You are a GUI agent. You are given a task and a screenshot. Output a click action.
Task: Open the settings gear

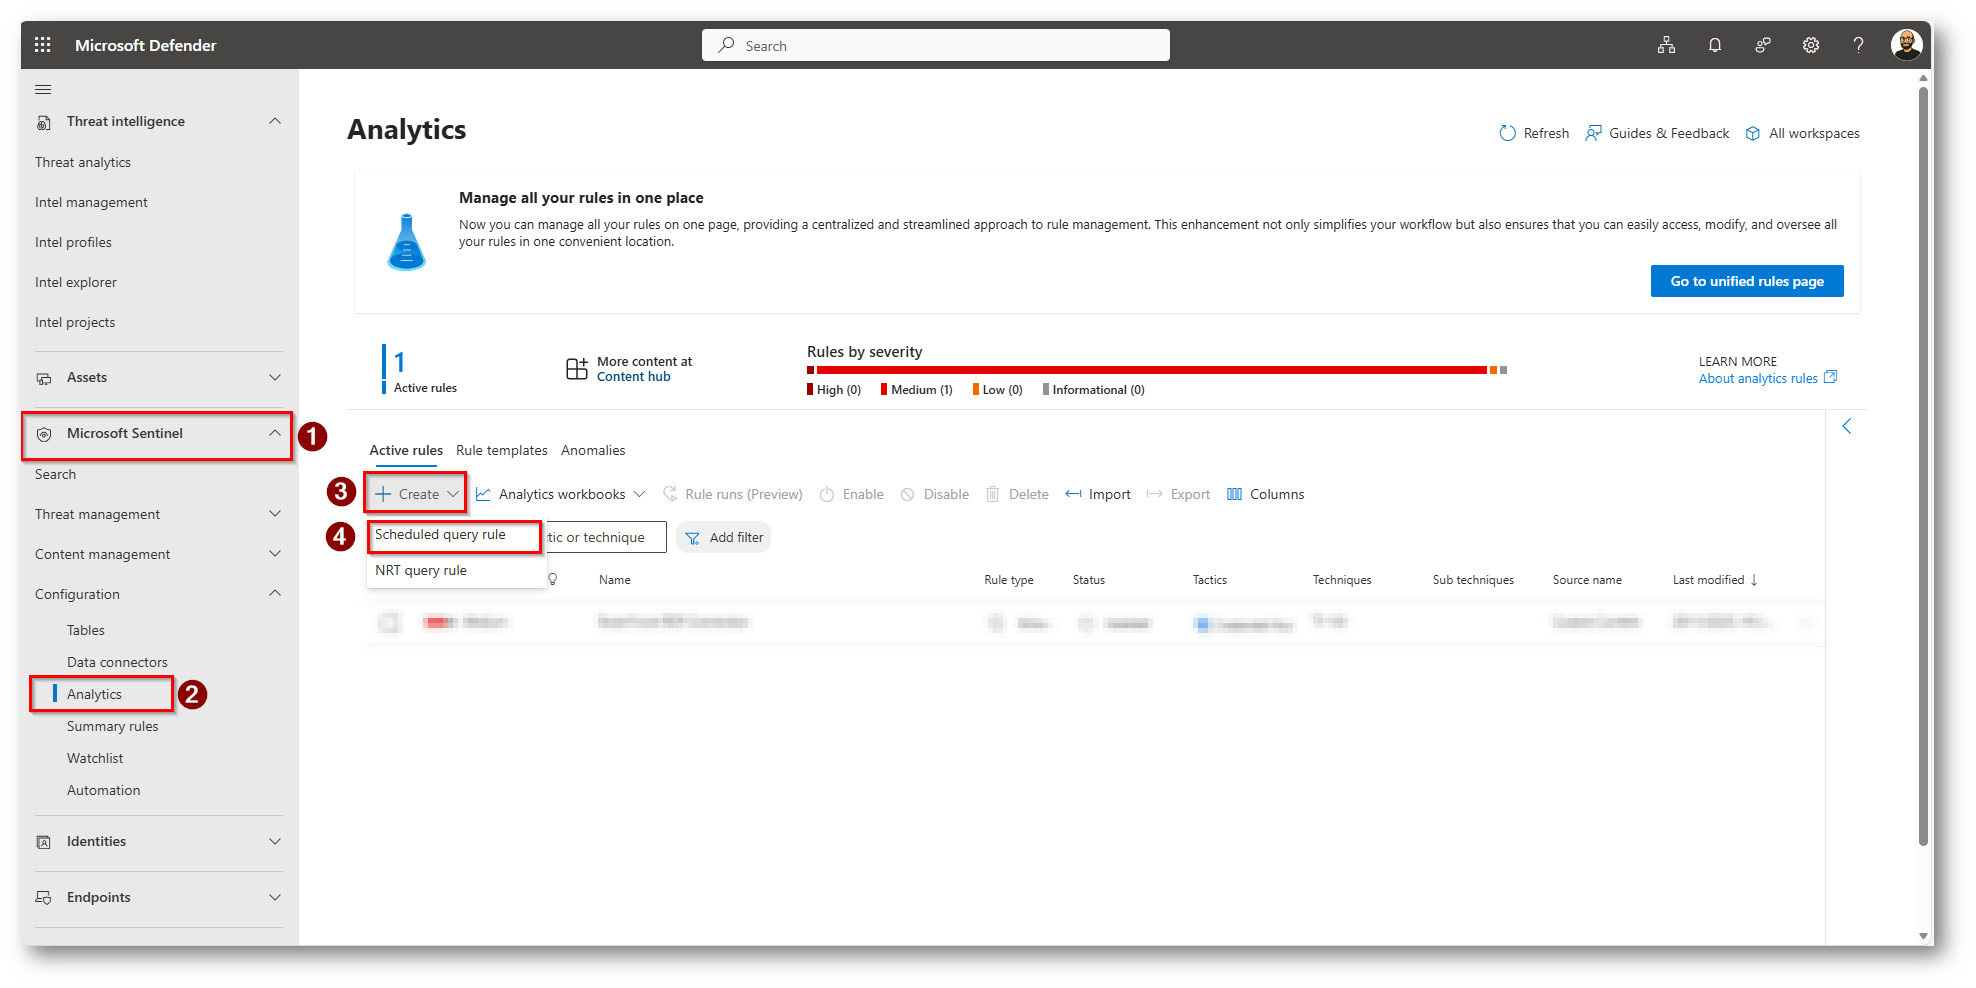coord(1811,45)
